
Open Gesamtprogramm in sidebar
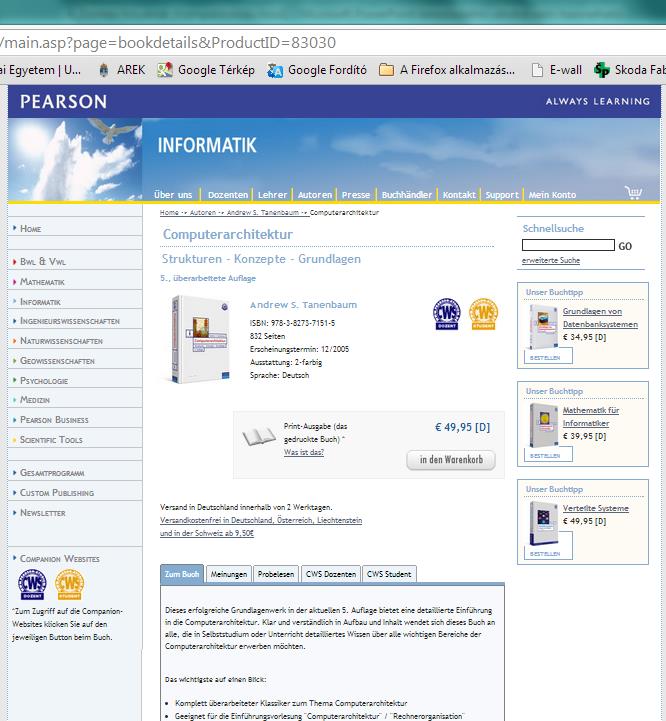[52, 473]
